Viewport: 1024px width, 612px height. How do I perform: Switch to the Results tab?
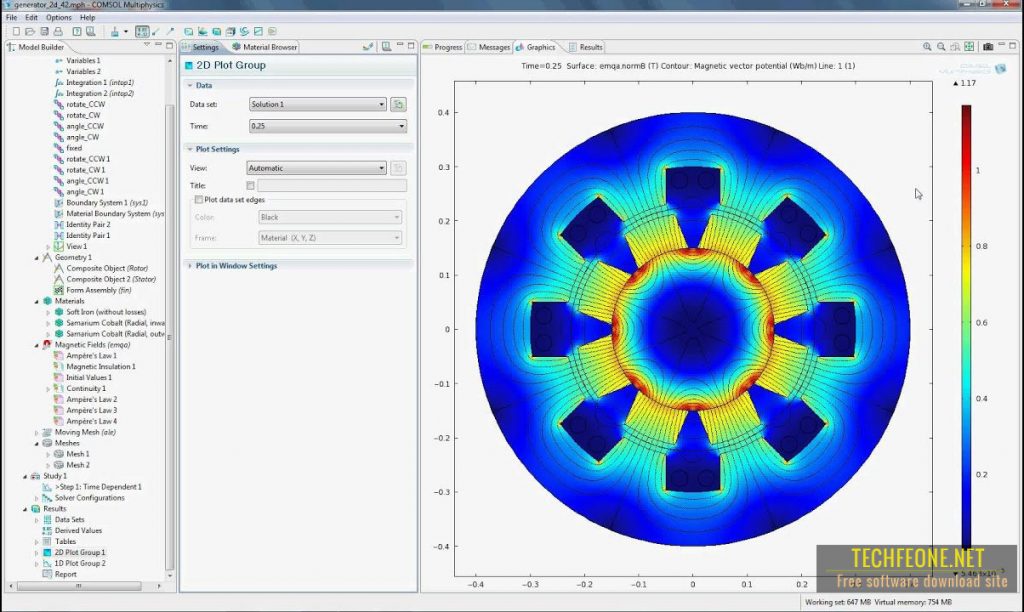586,47
